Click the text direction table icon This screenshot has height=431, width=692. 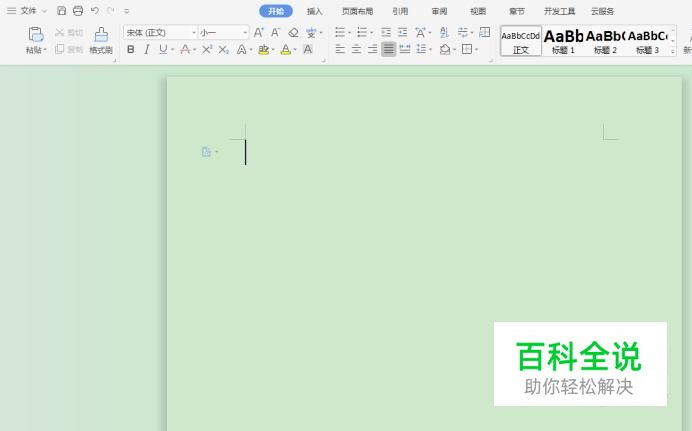(485, 32)
